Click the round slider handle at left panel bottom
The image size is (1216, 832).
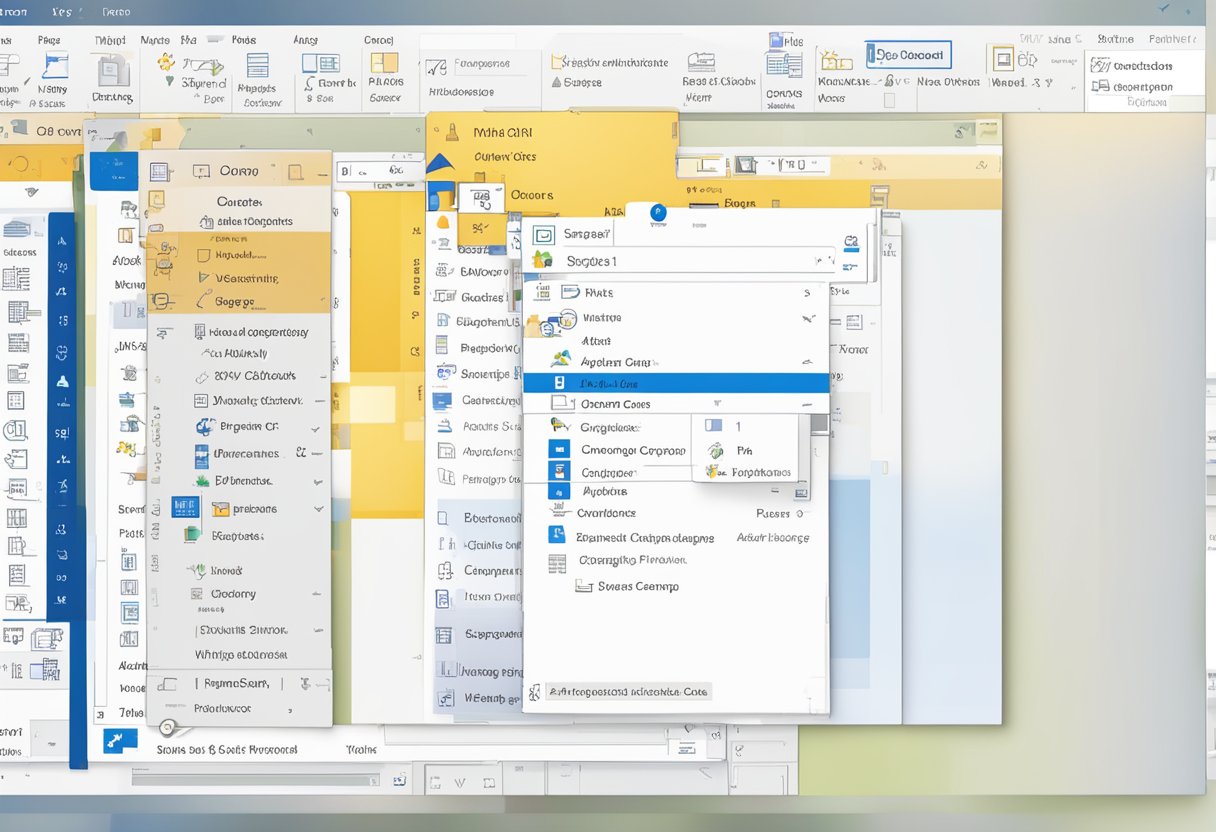166,727
